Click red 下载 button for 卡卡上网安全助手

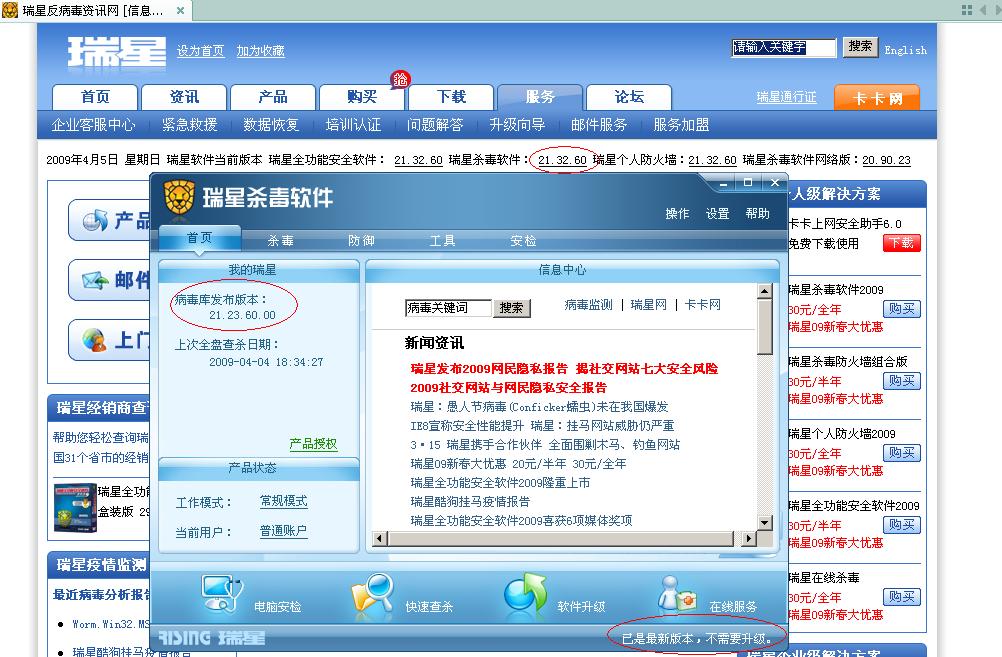pos(902,243)
